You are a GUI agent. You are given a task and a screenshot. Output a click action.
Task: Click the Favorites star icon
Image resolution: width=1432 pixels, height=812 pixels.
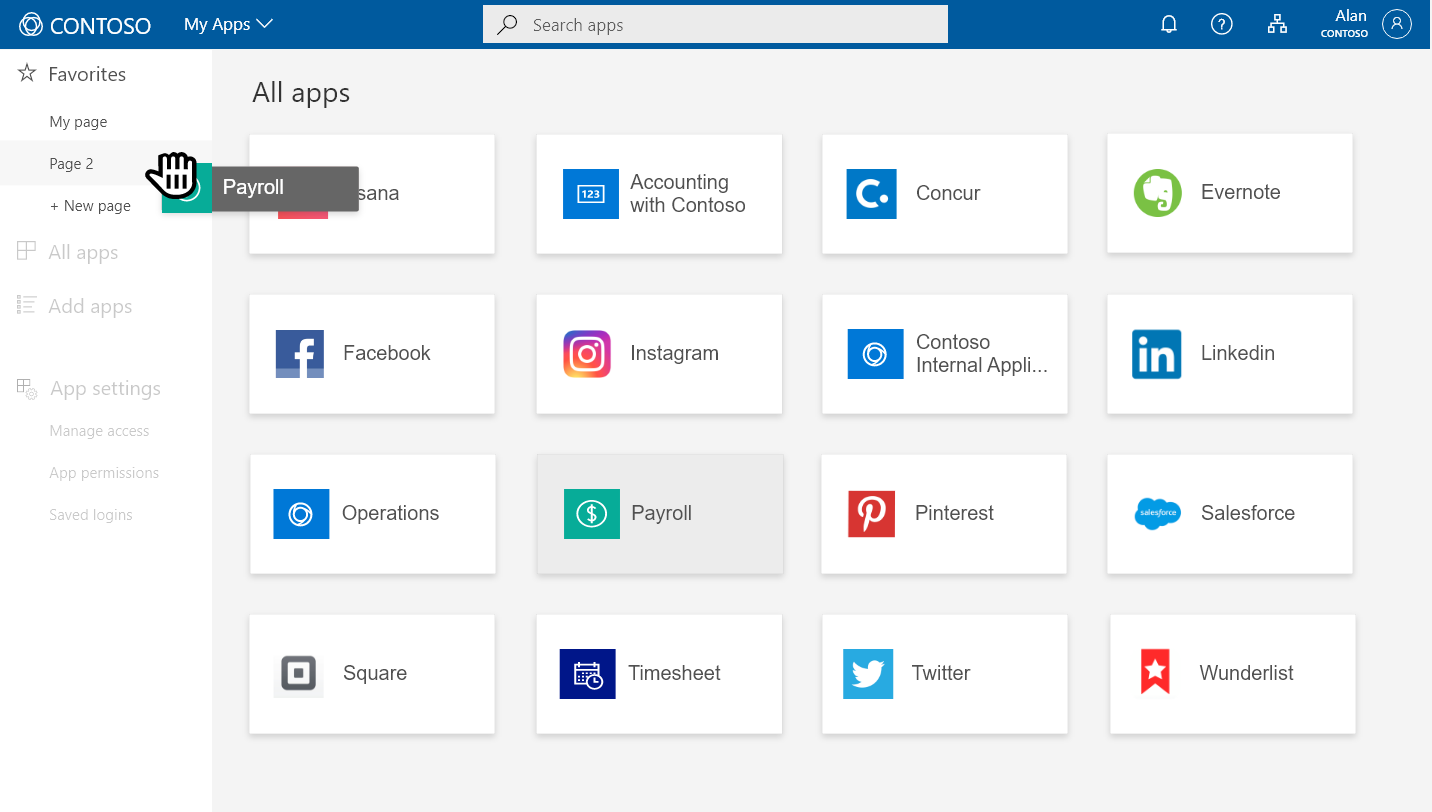[x=27, y=73]
